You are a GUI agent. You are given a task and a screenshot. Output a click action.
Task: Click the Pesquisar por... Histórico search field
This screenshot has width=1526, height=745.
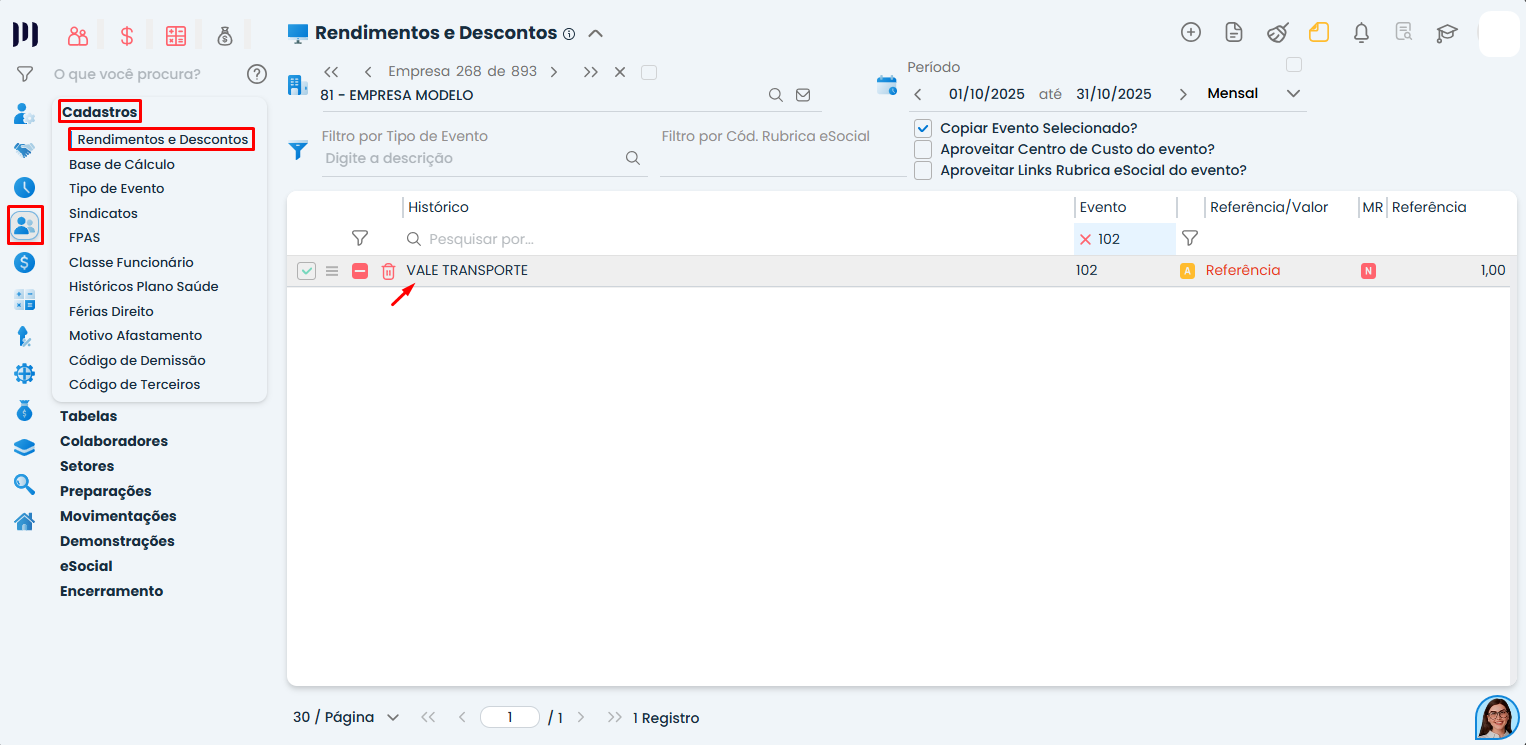coord(735,240)
